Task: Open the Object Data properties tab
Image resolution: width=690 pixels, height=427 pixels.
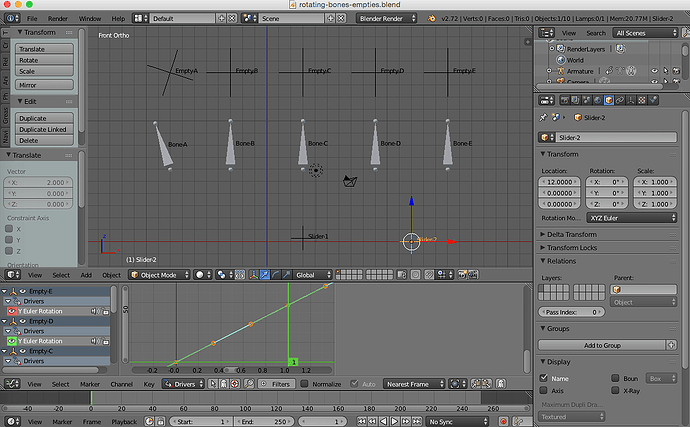Action: pyautogui.click(x=631, y=100)
